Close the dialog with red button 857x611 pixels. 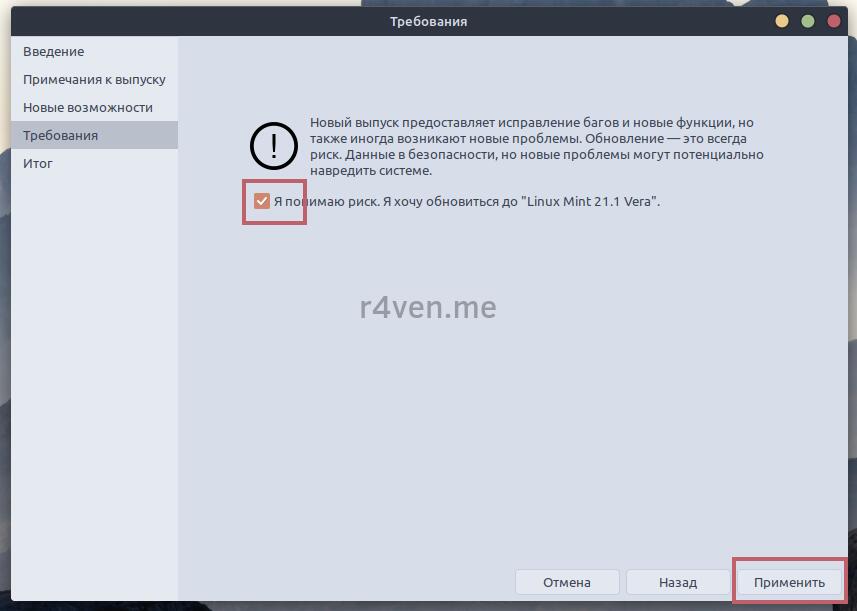[834, 21]
